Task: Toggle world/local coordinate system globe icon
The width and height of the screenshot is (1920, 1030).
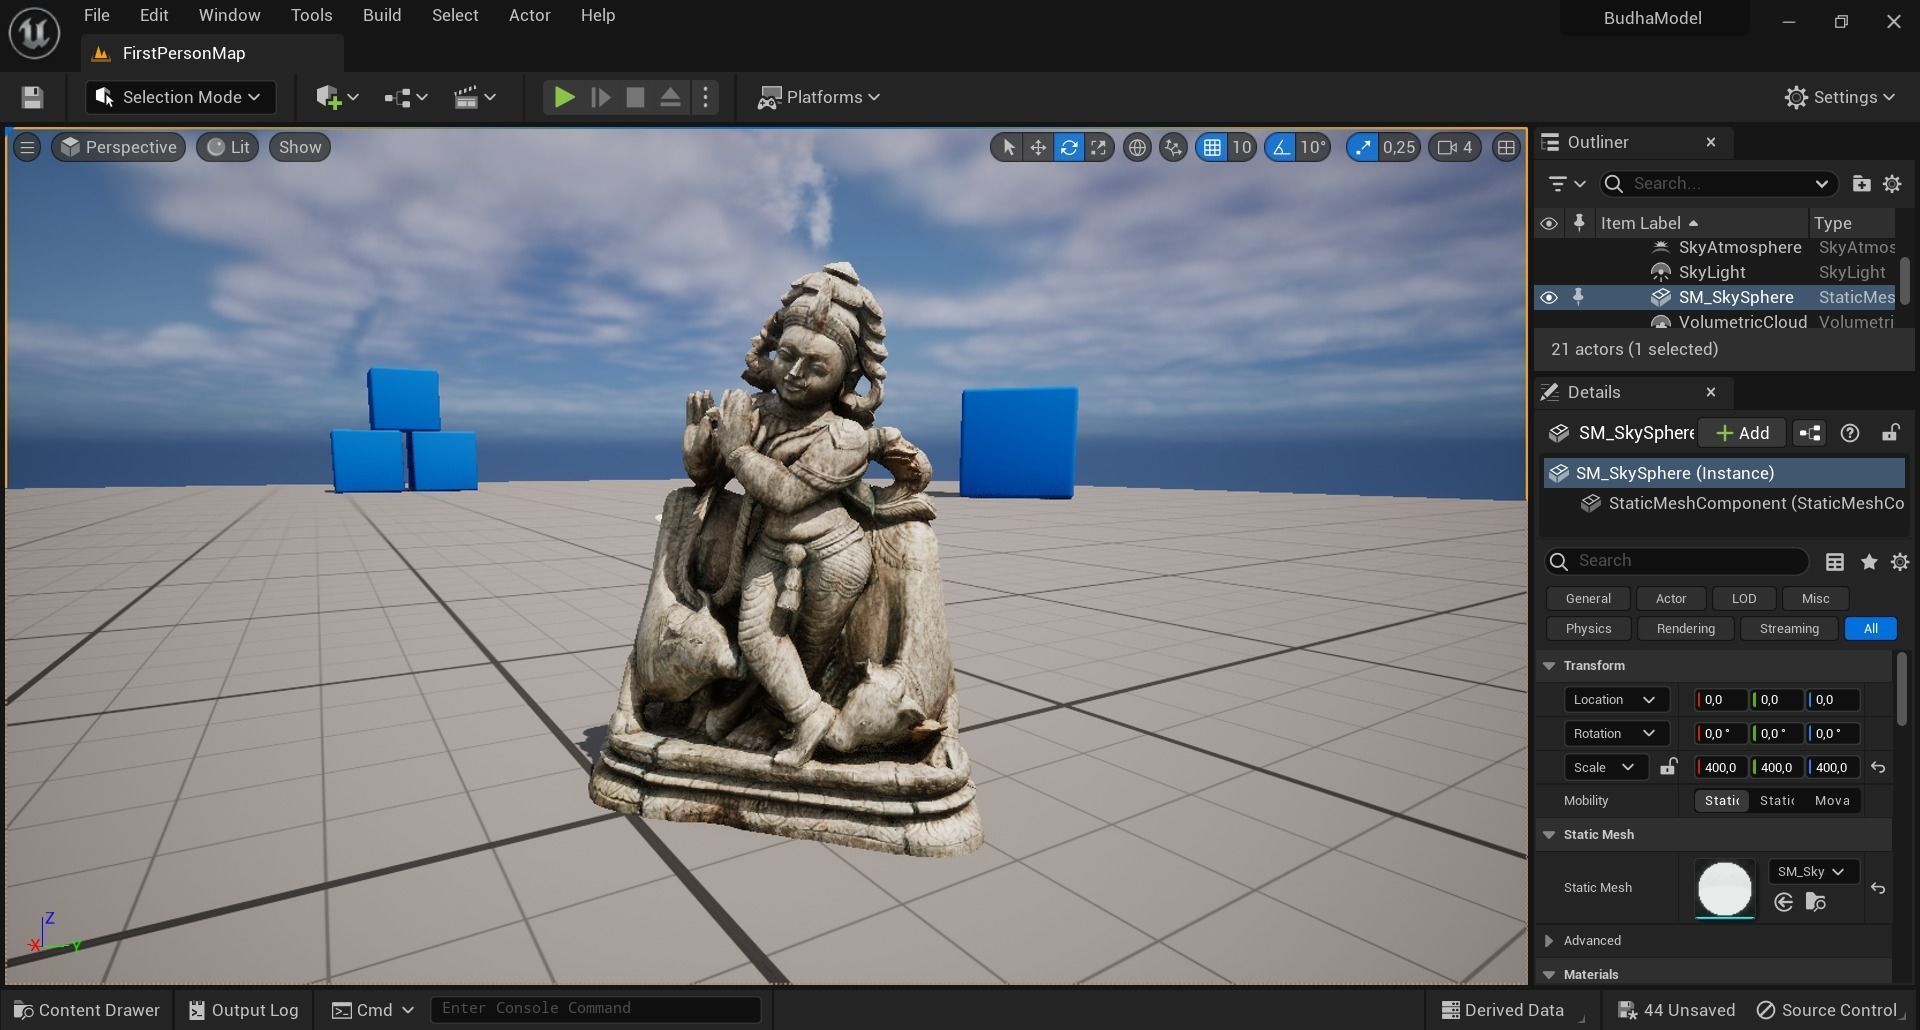Action: 1137,148
